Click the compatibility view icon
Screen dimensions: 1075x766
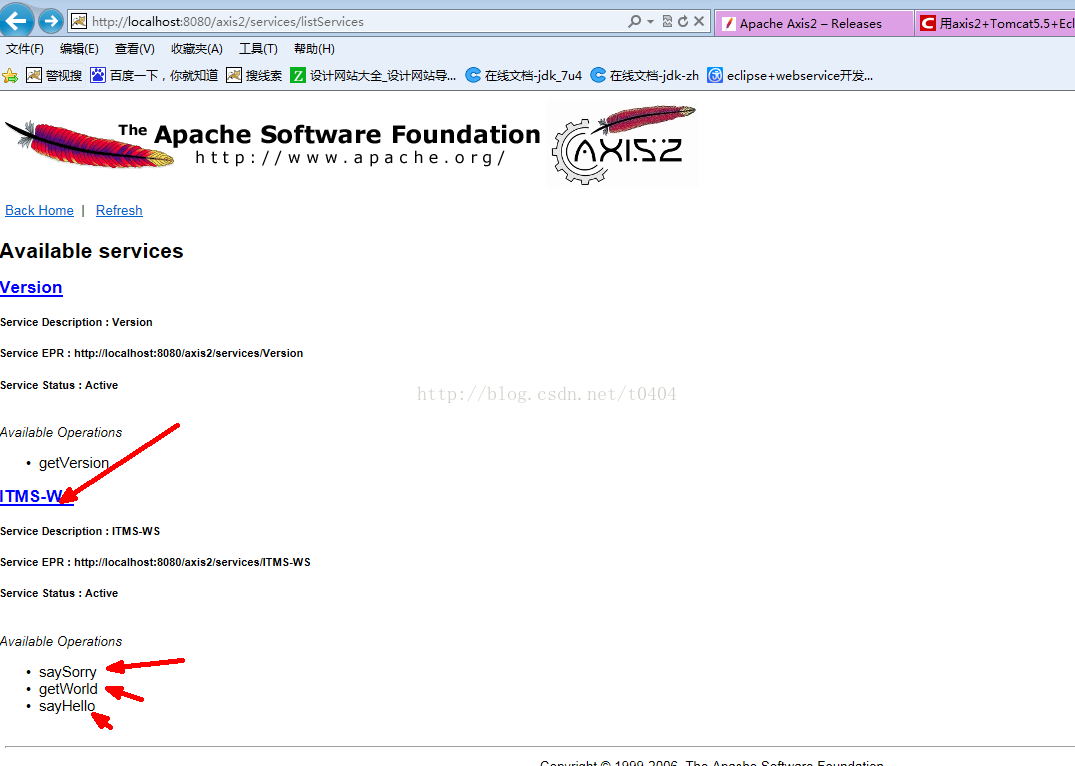point(667,21)
